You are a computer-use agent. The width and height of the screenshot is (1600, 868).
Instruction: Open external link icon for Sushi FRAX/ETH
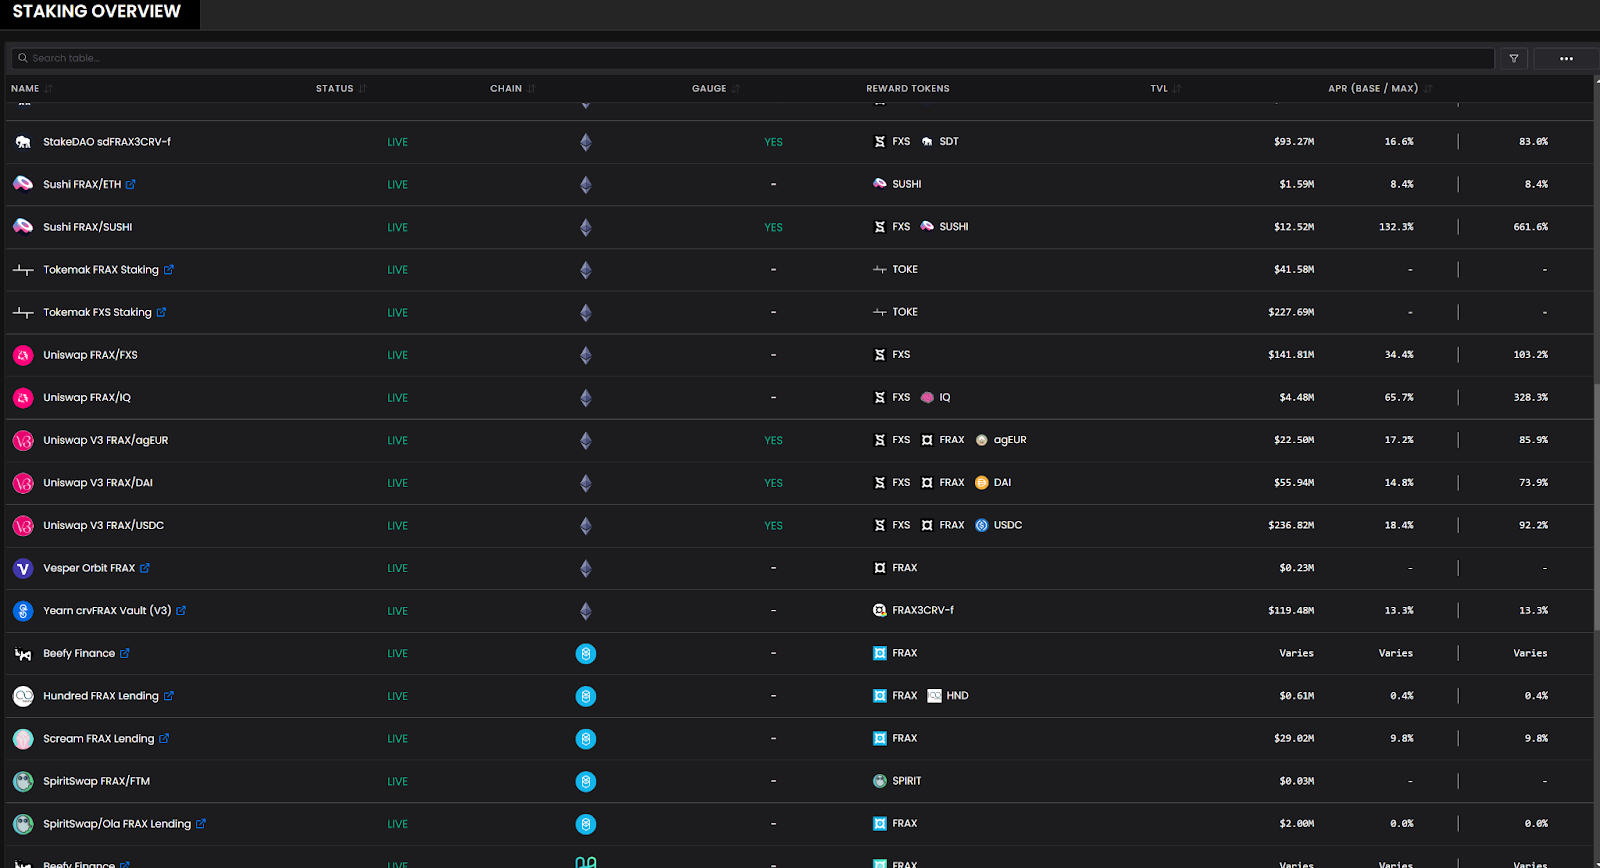[131, 184]
